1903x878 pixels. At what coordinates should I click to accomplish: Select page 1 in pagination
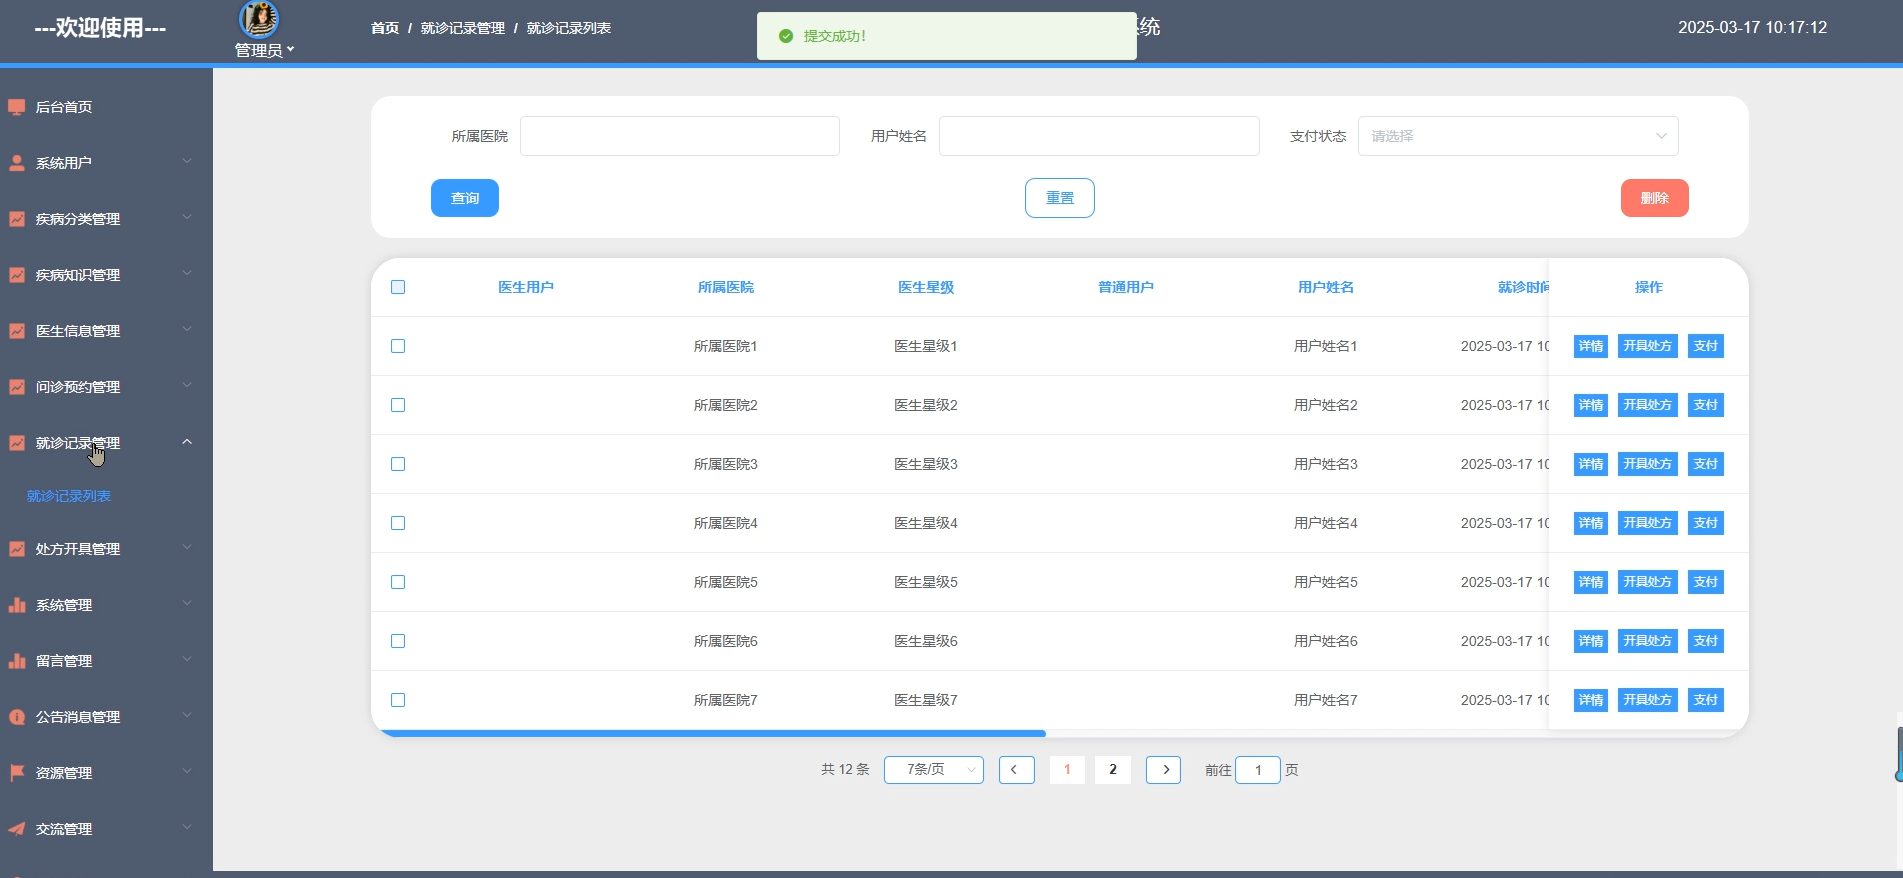[x=1067, y=770]
